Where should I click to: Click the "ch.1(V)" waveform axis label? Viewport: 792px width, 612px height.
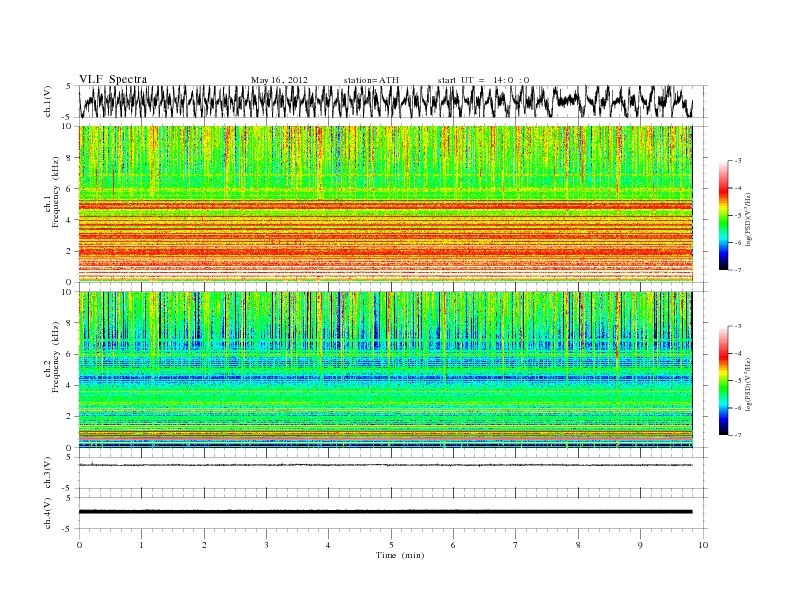(48, 101)
